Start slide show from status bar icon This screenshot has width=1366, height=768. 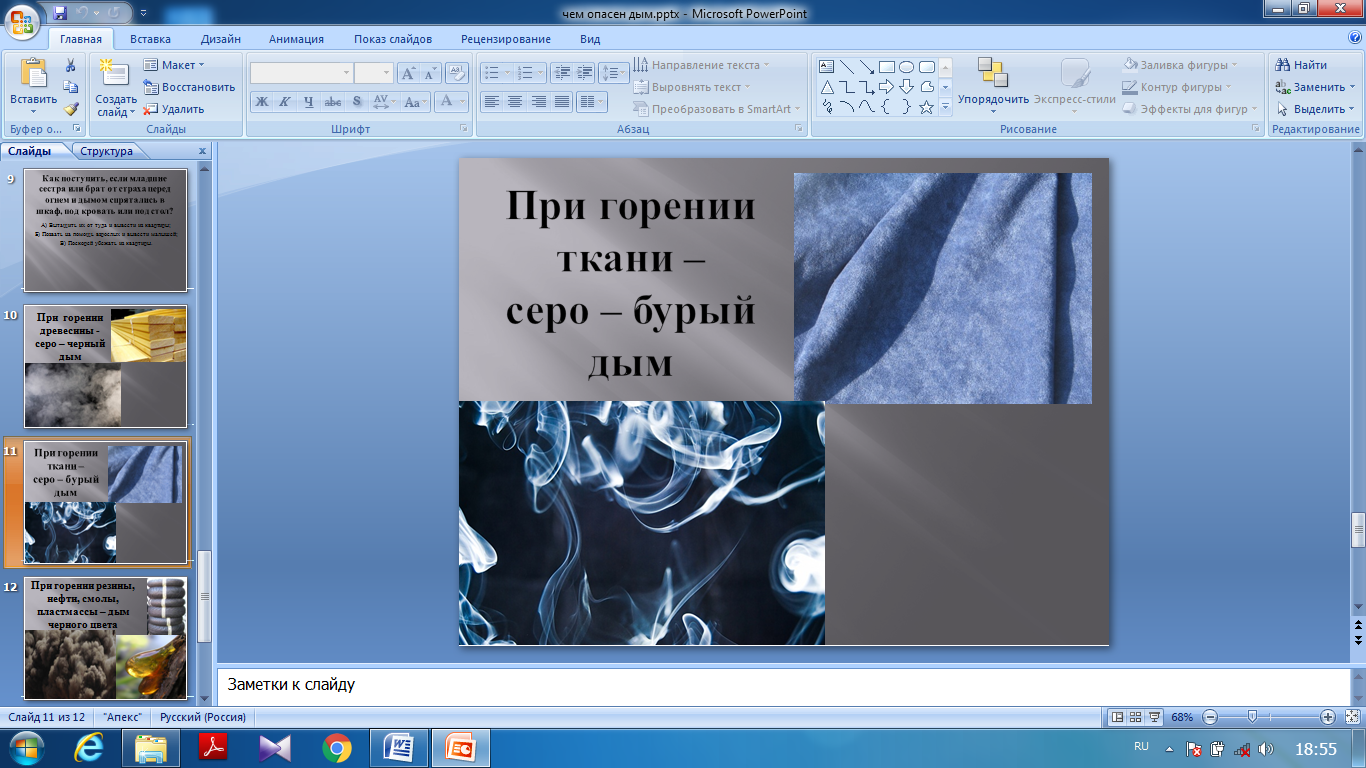[x=1155, y=717]
